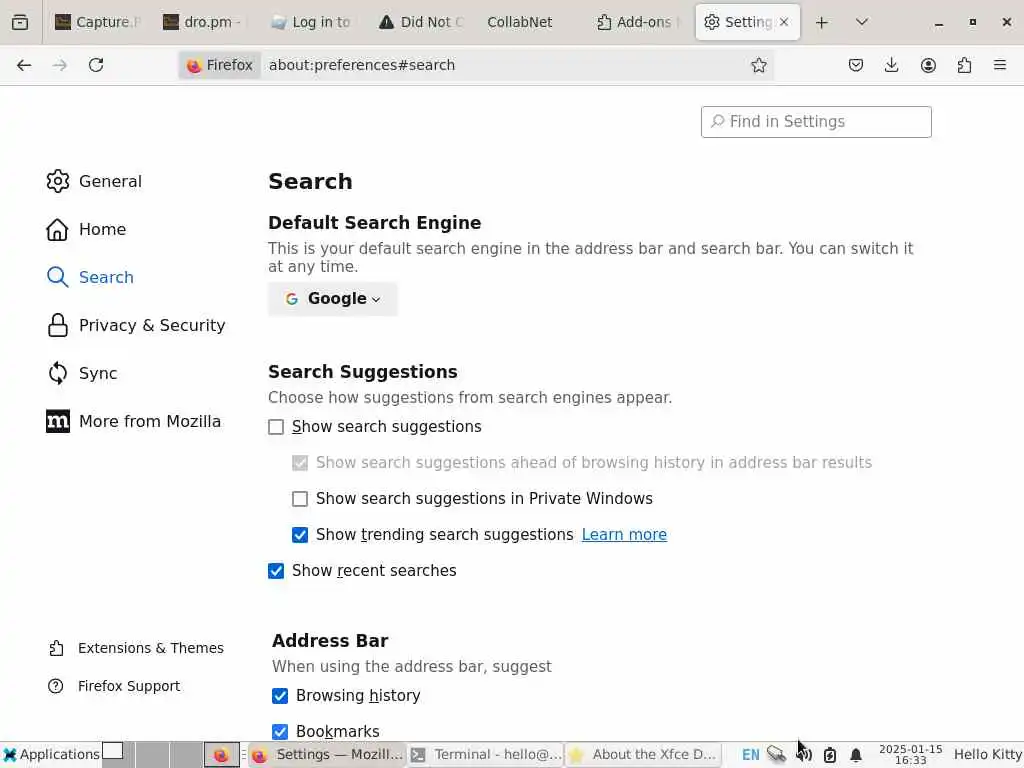
Task: Open About the Xfce Desktop taskbar window
Action: click(643, 755)
